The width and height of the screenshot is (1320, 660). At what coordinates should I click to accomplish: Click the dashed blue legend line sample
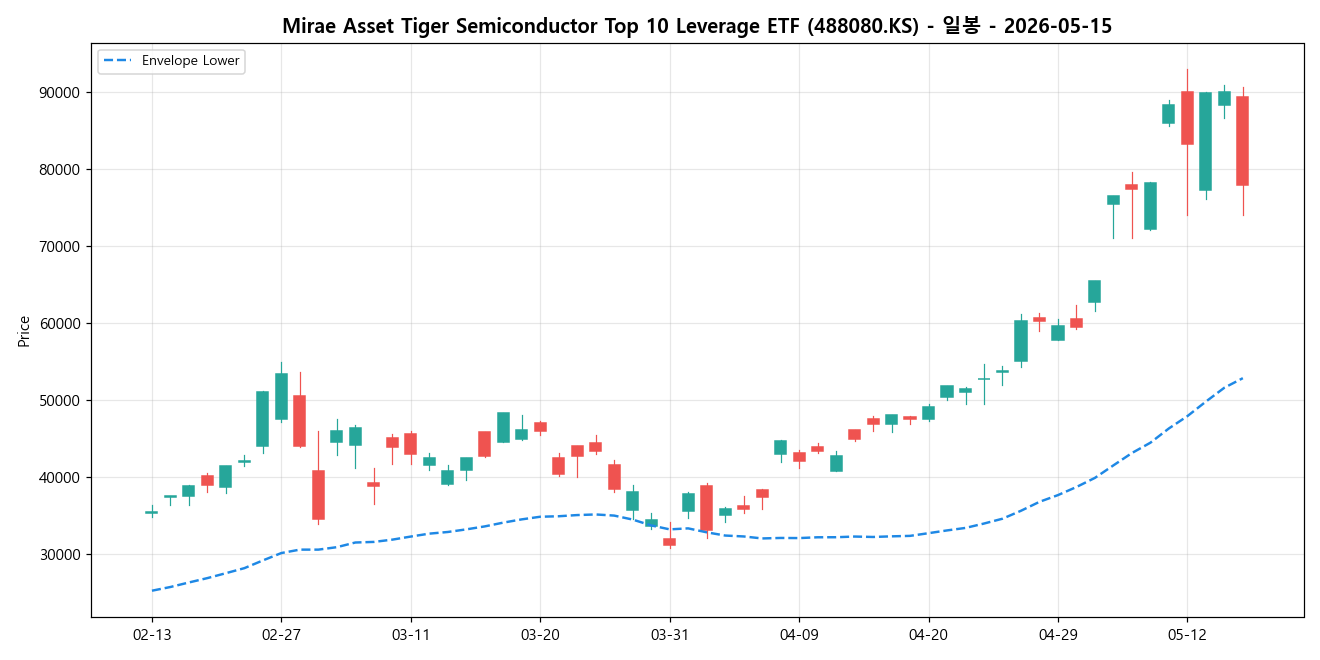118,61
